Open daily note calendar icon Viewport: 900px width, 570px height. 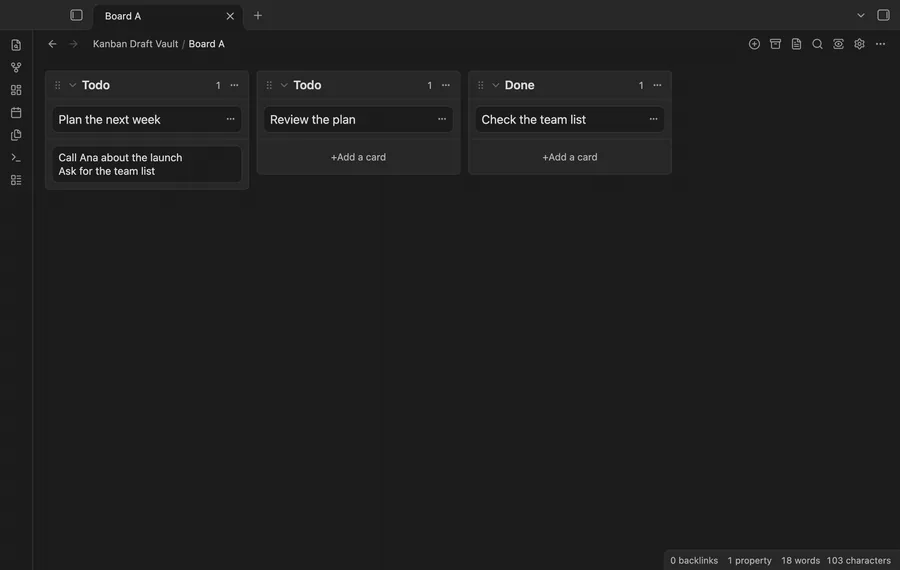[16, 113]
